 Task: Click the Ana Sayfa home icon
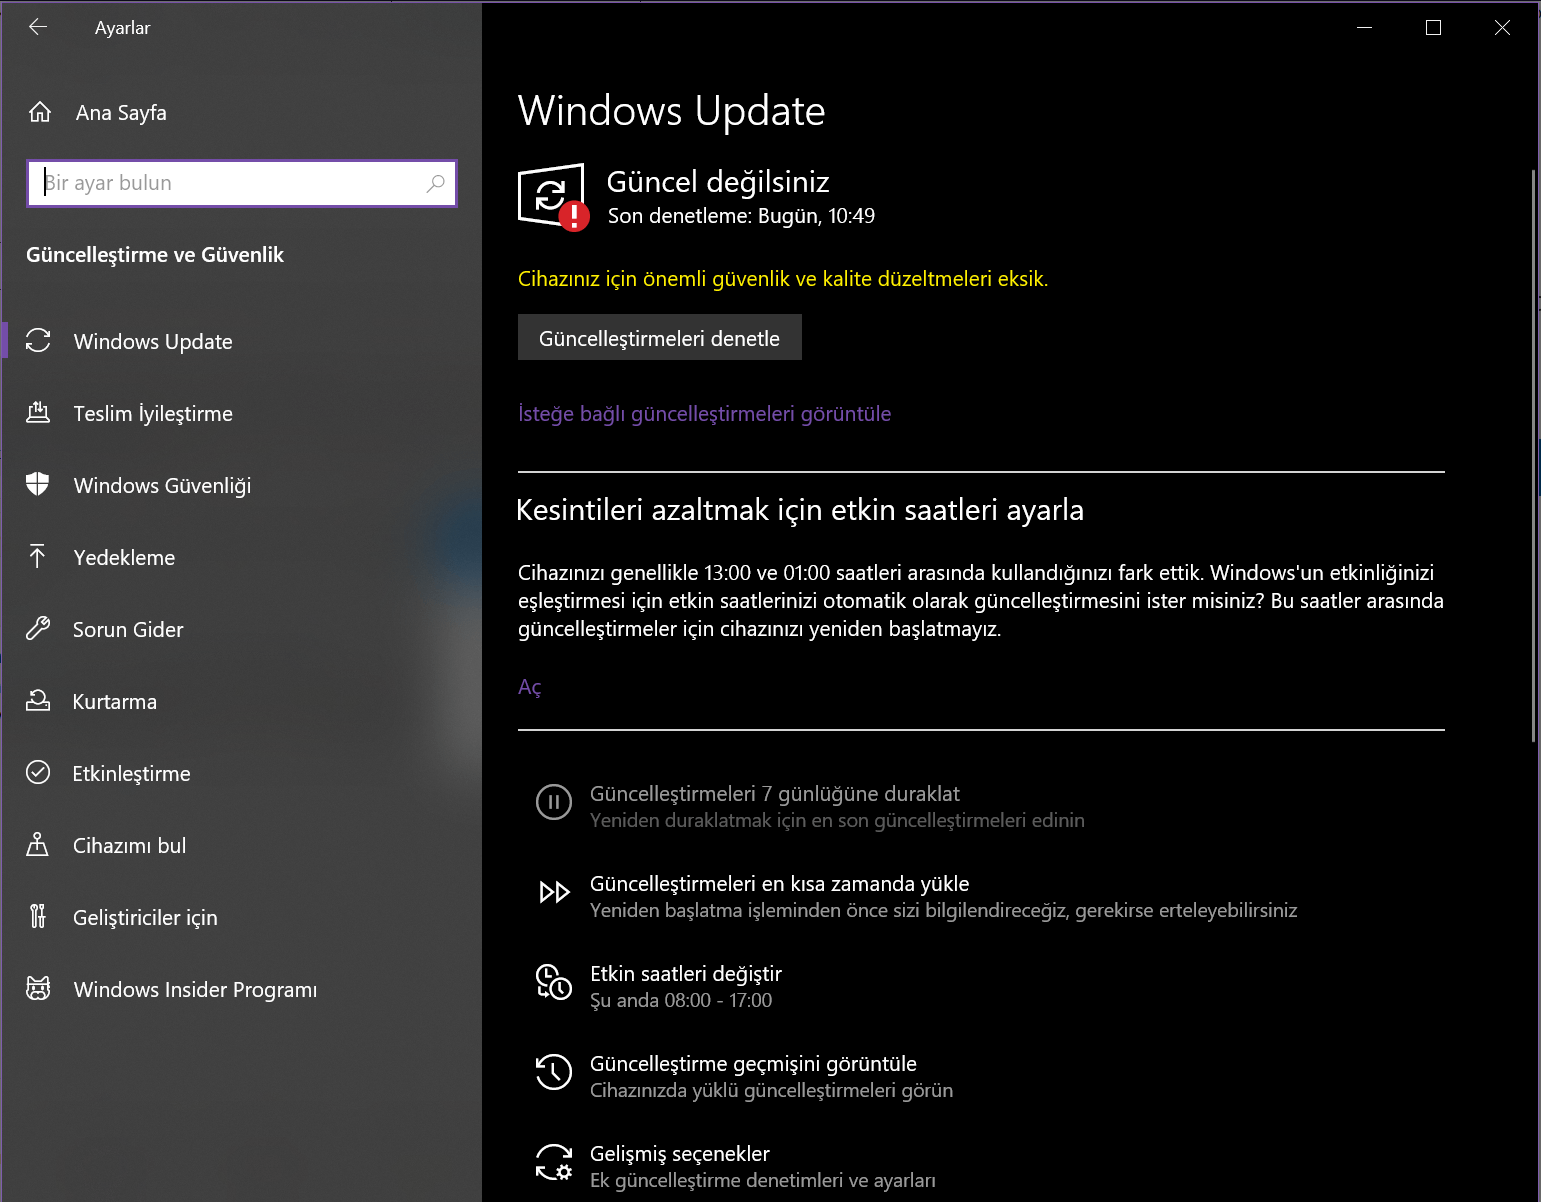coord(40,112)
